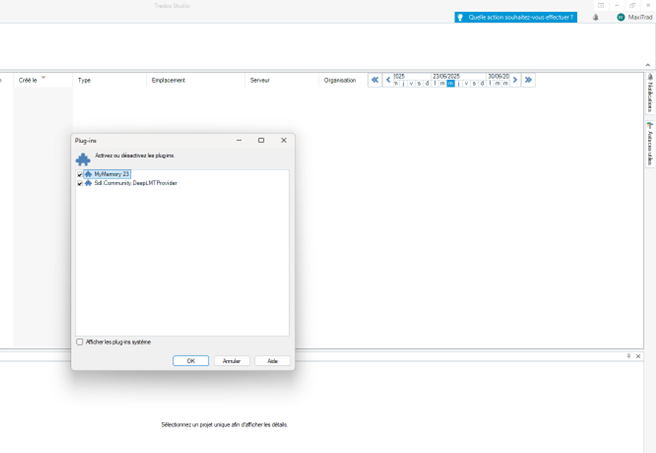Click the MaxiTrad user avatar
The width and height of the screenshot is (656, 453).
pyautogui.click(x=621, y=17)
